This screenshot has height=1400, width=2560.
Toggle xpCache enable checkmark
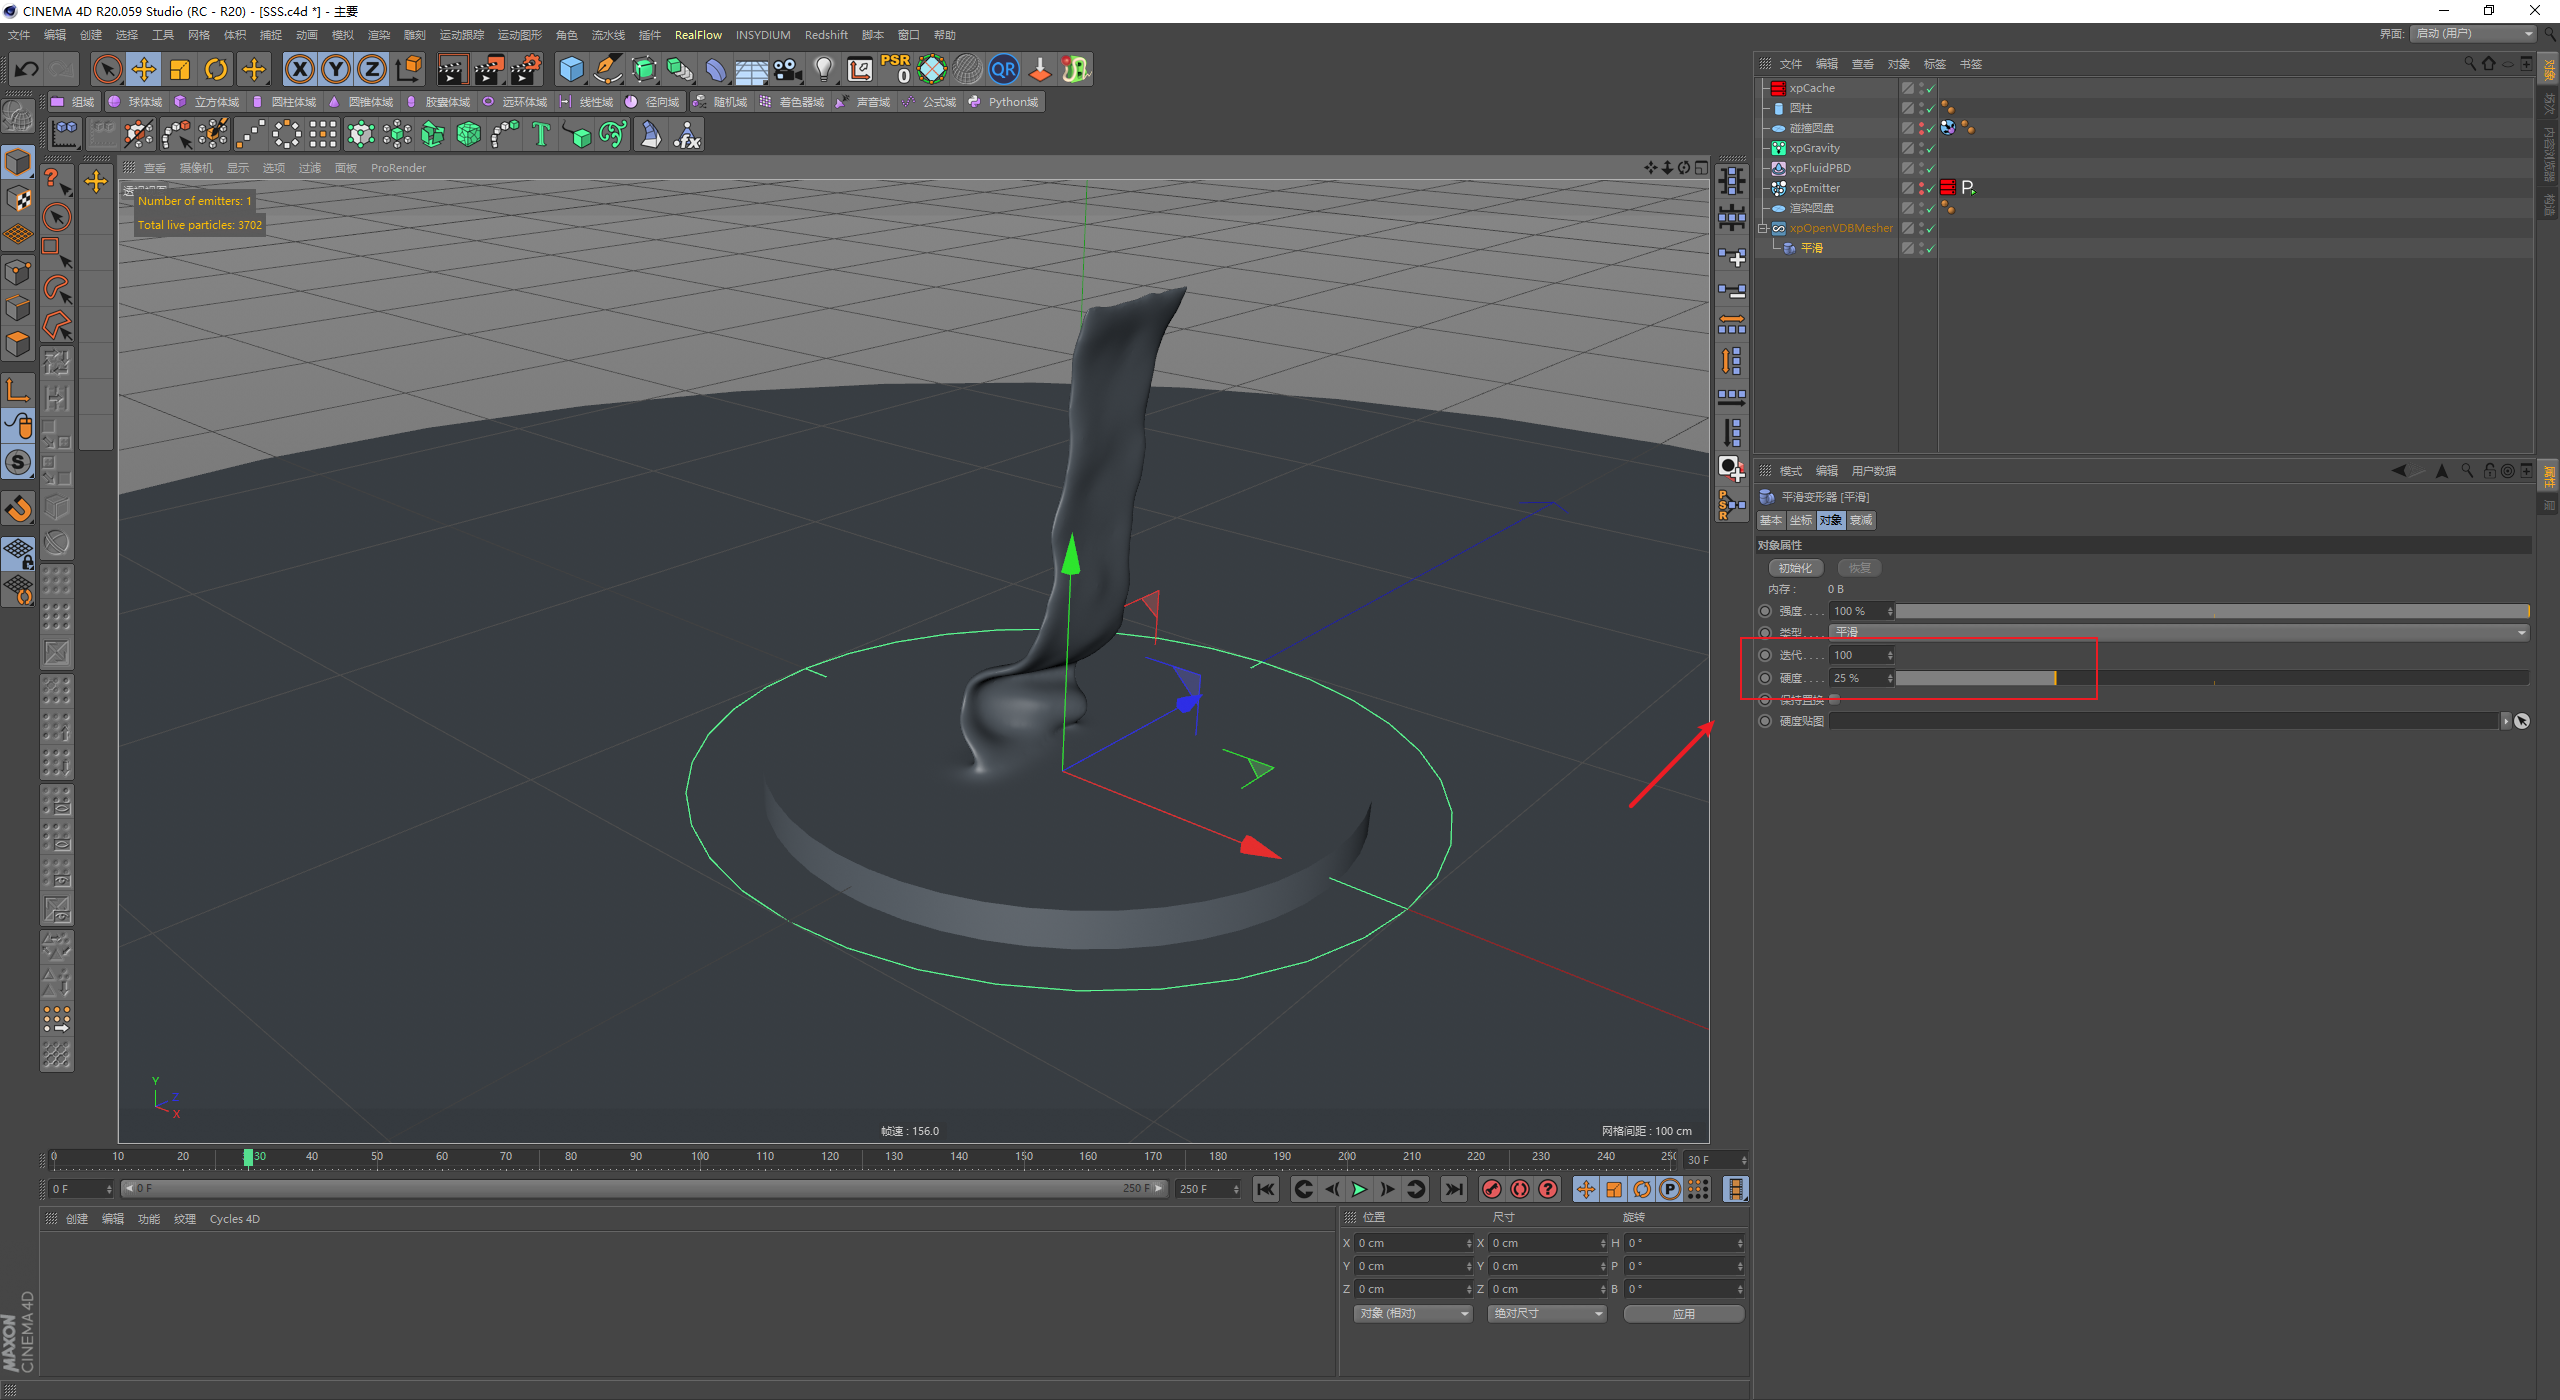[x=1930, y=88]
